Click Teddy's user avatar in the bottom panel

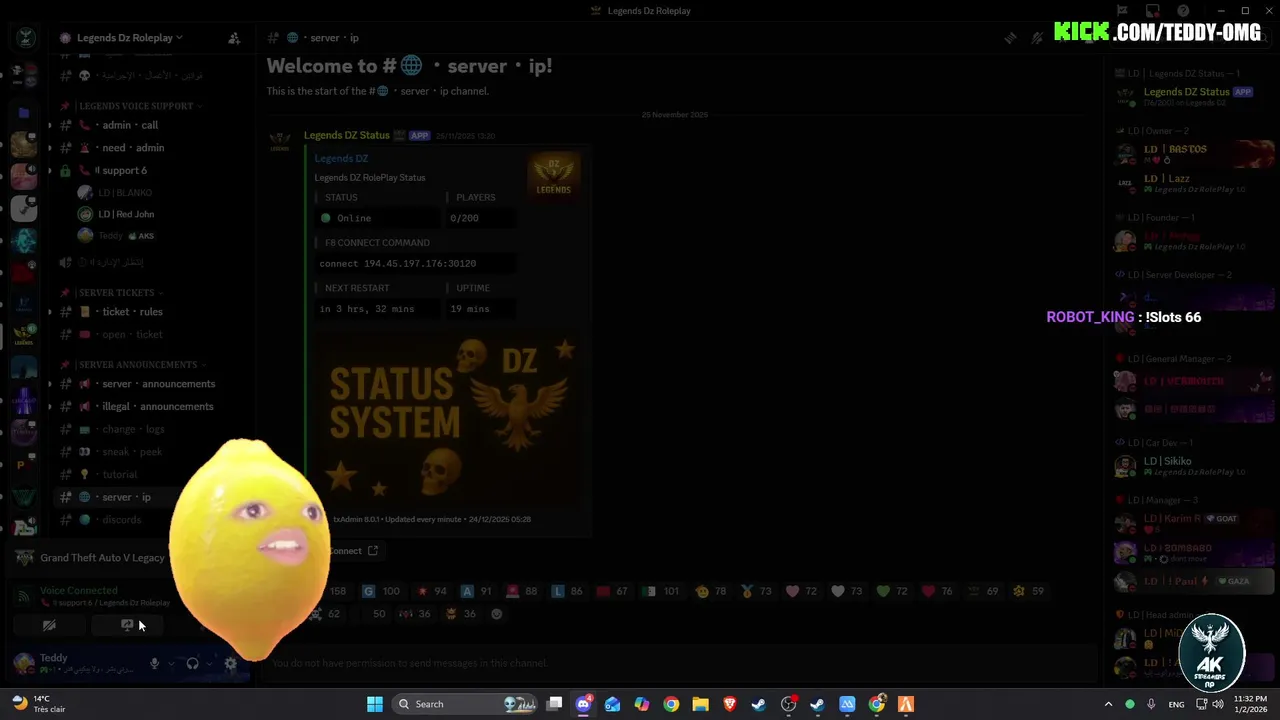tap(24, 663)
